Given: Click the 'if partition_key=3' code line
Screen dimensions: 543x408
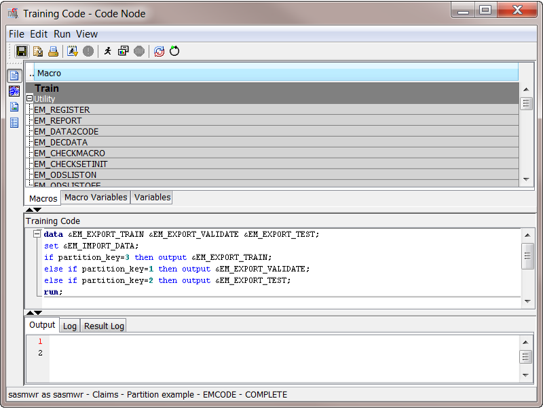Looking at the screenshot, I should (158, 257).
